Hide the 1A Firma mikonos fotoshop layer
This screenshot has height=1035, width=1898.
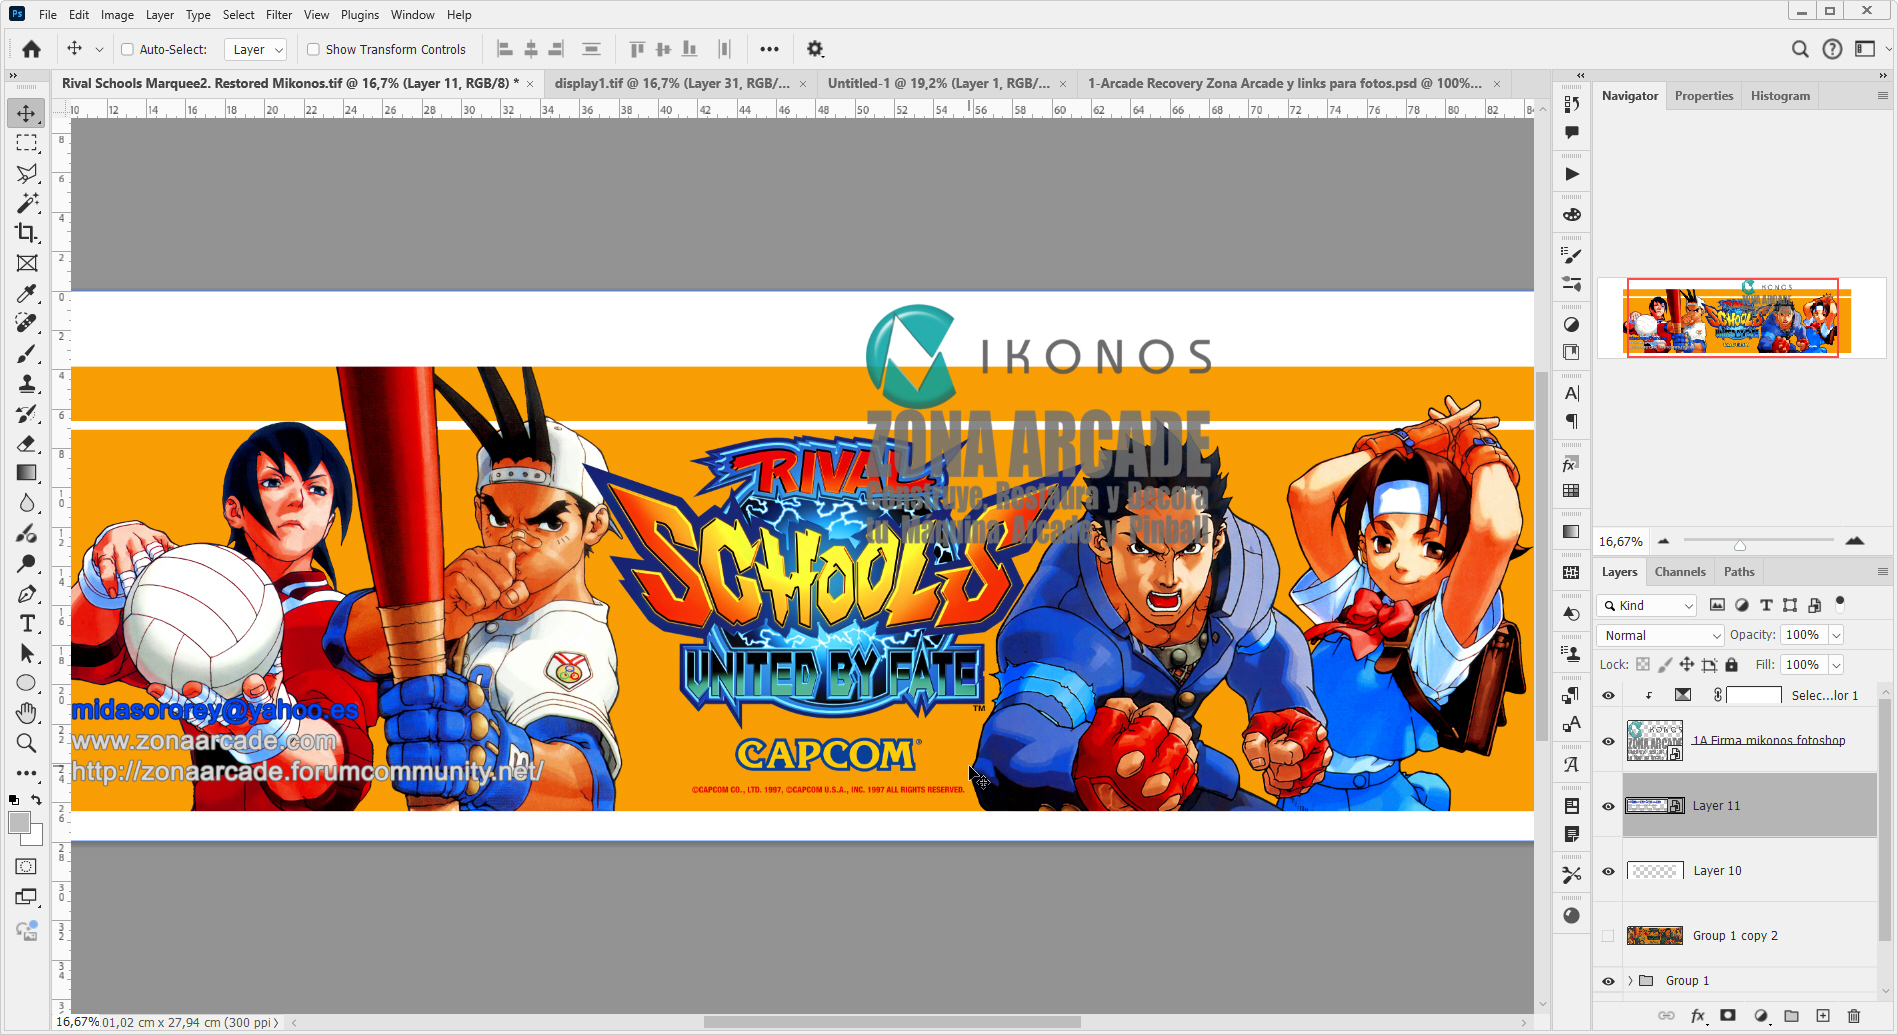click(x=1608, y=741)
